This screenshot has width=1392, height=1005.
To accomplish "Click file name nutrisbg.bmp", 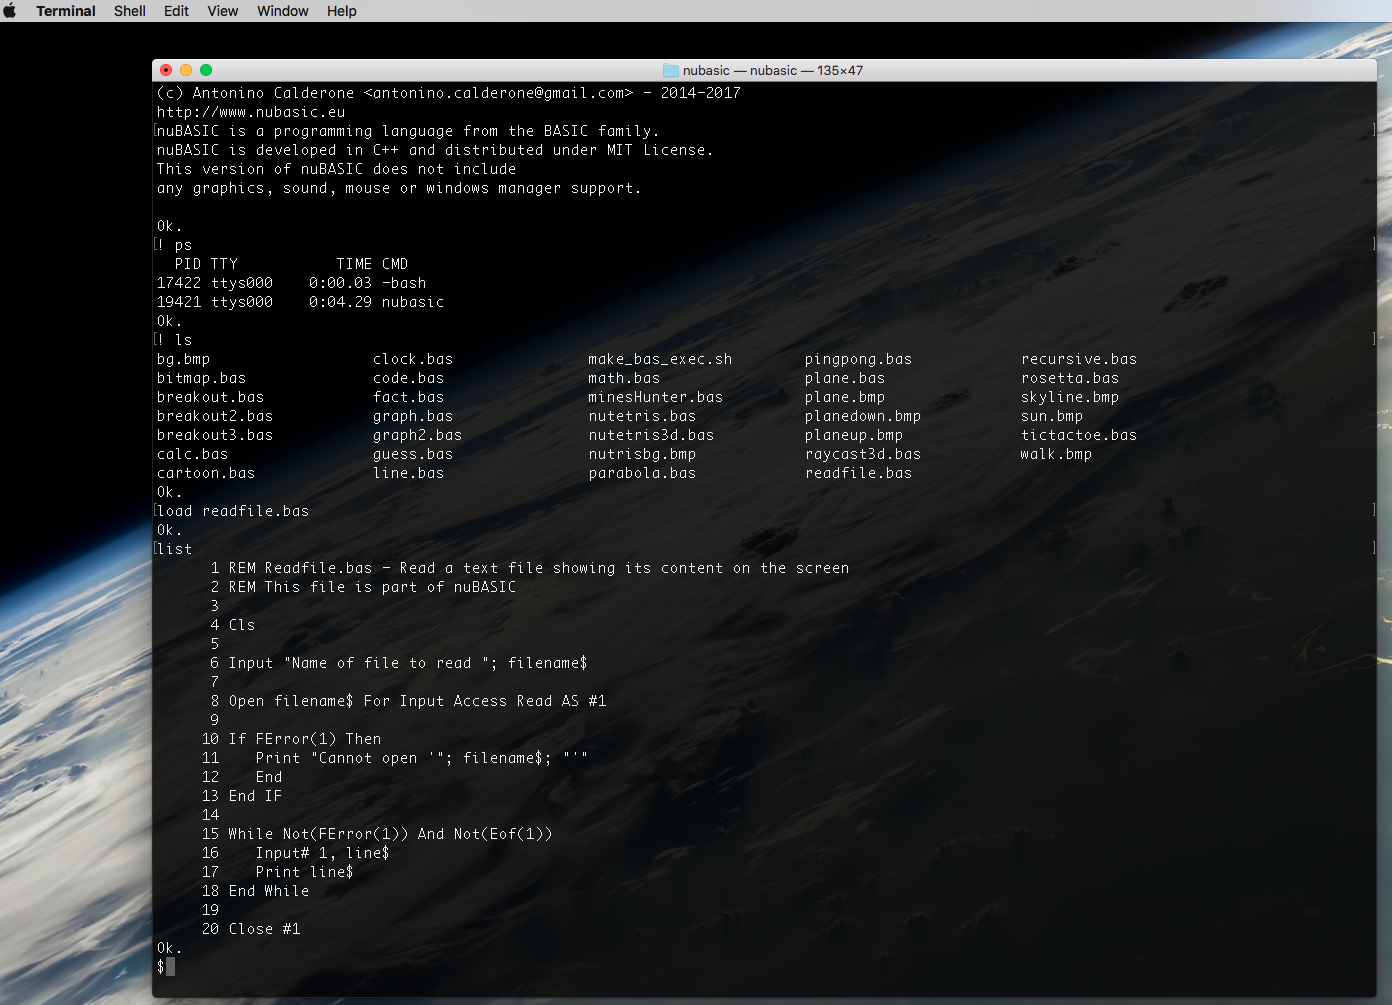I will (x=643, y=454).
